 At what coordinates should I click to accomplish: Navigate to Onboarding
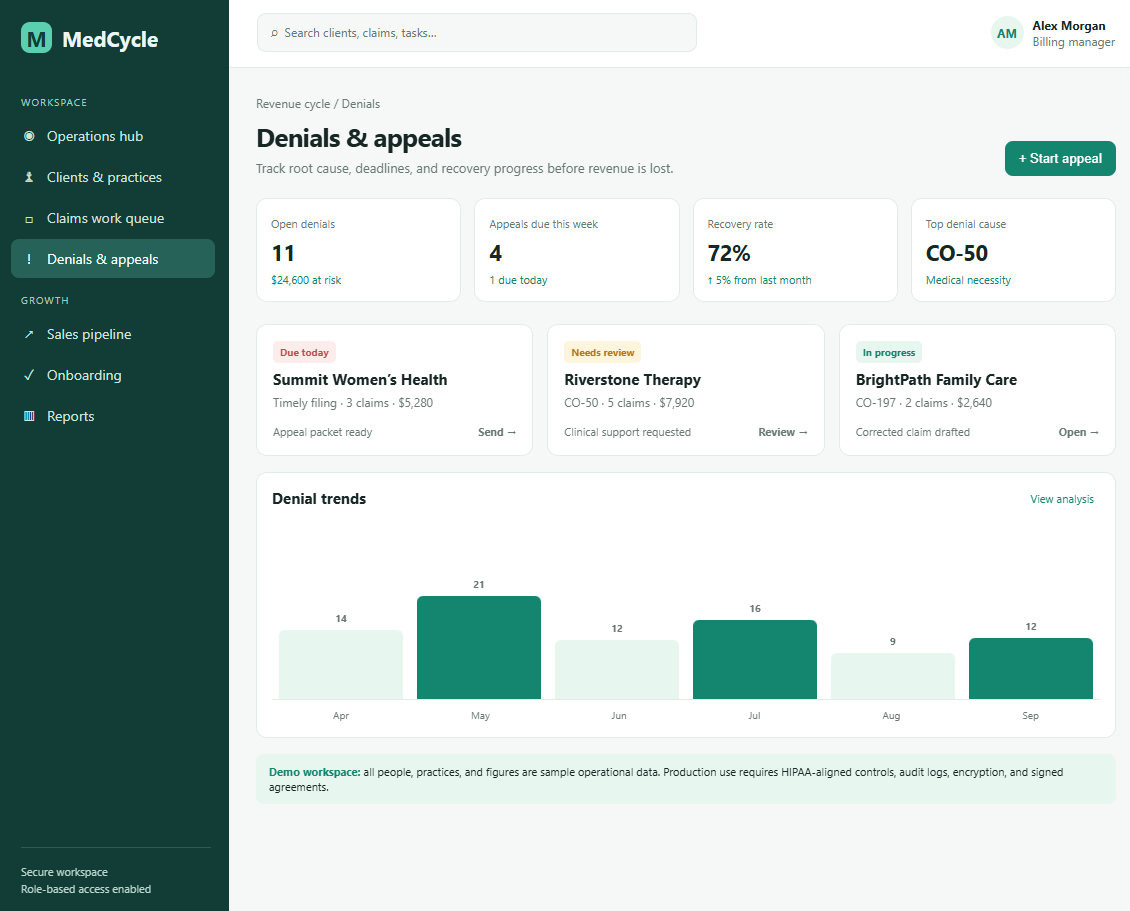(x=113, y=375)
